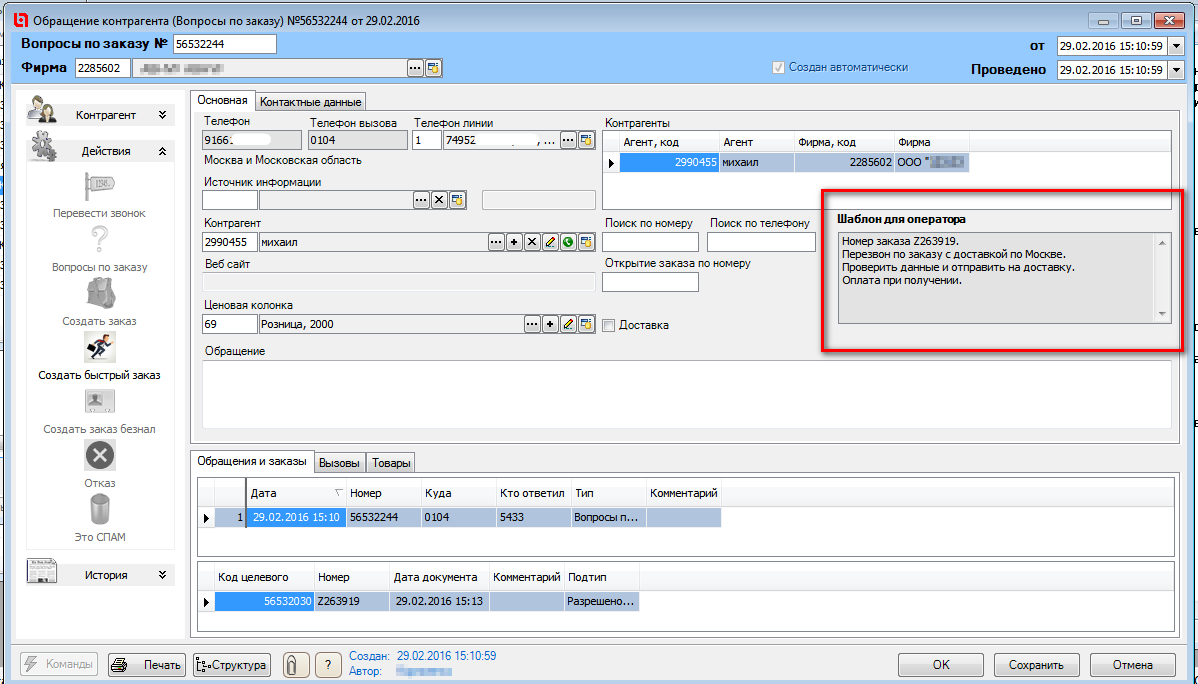
Task: Clear the Контрагент field with the X button
Action: 533,242
